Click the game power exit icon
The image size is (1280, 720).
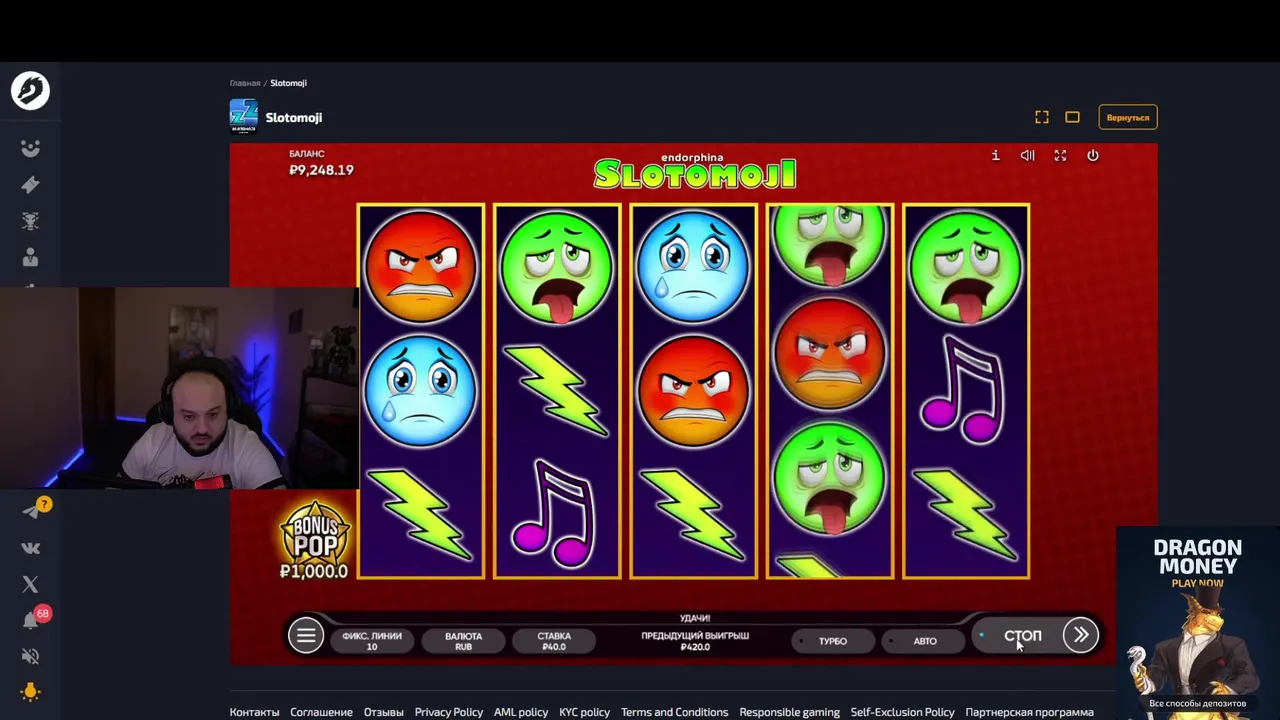pos(1092,155)
